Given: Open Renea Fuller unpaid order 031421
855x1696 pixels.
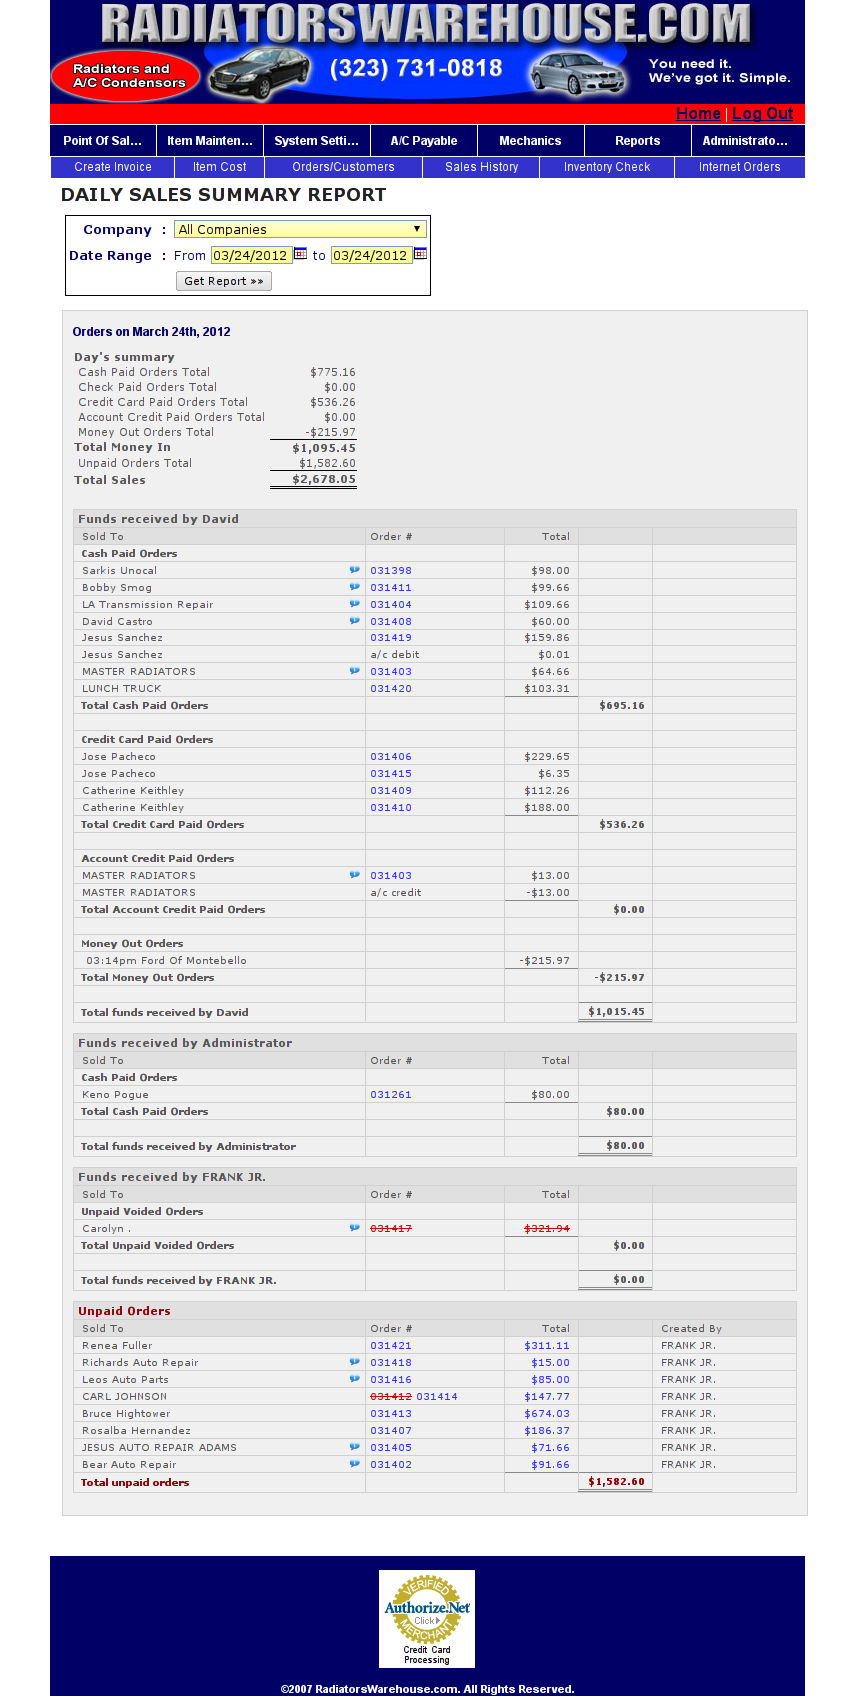Looking at the screenshot, I should point(391,1346).
